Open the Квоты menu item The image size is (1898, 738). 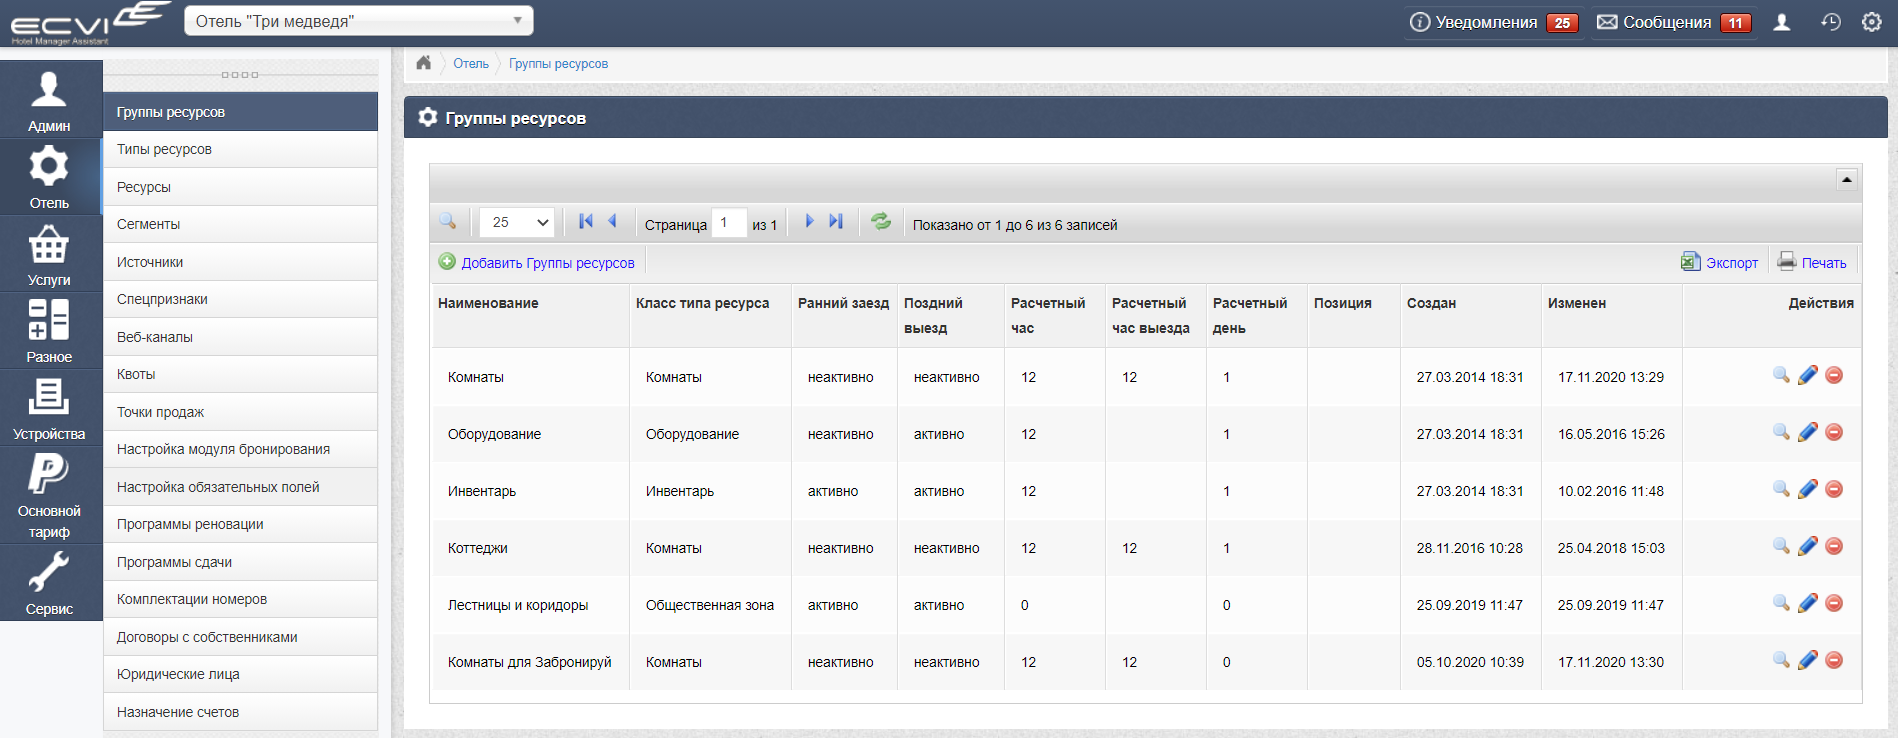(x=240, y=374)
